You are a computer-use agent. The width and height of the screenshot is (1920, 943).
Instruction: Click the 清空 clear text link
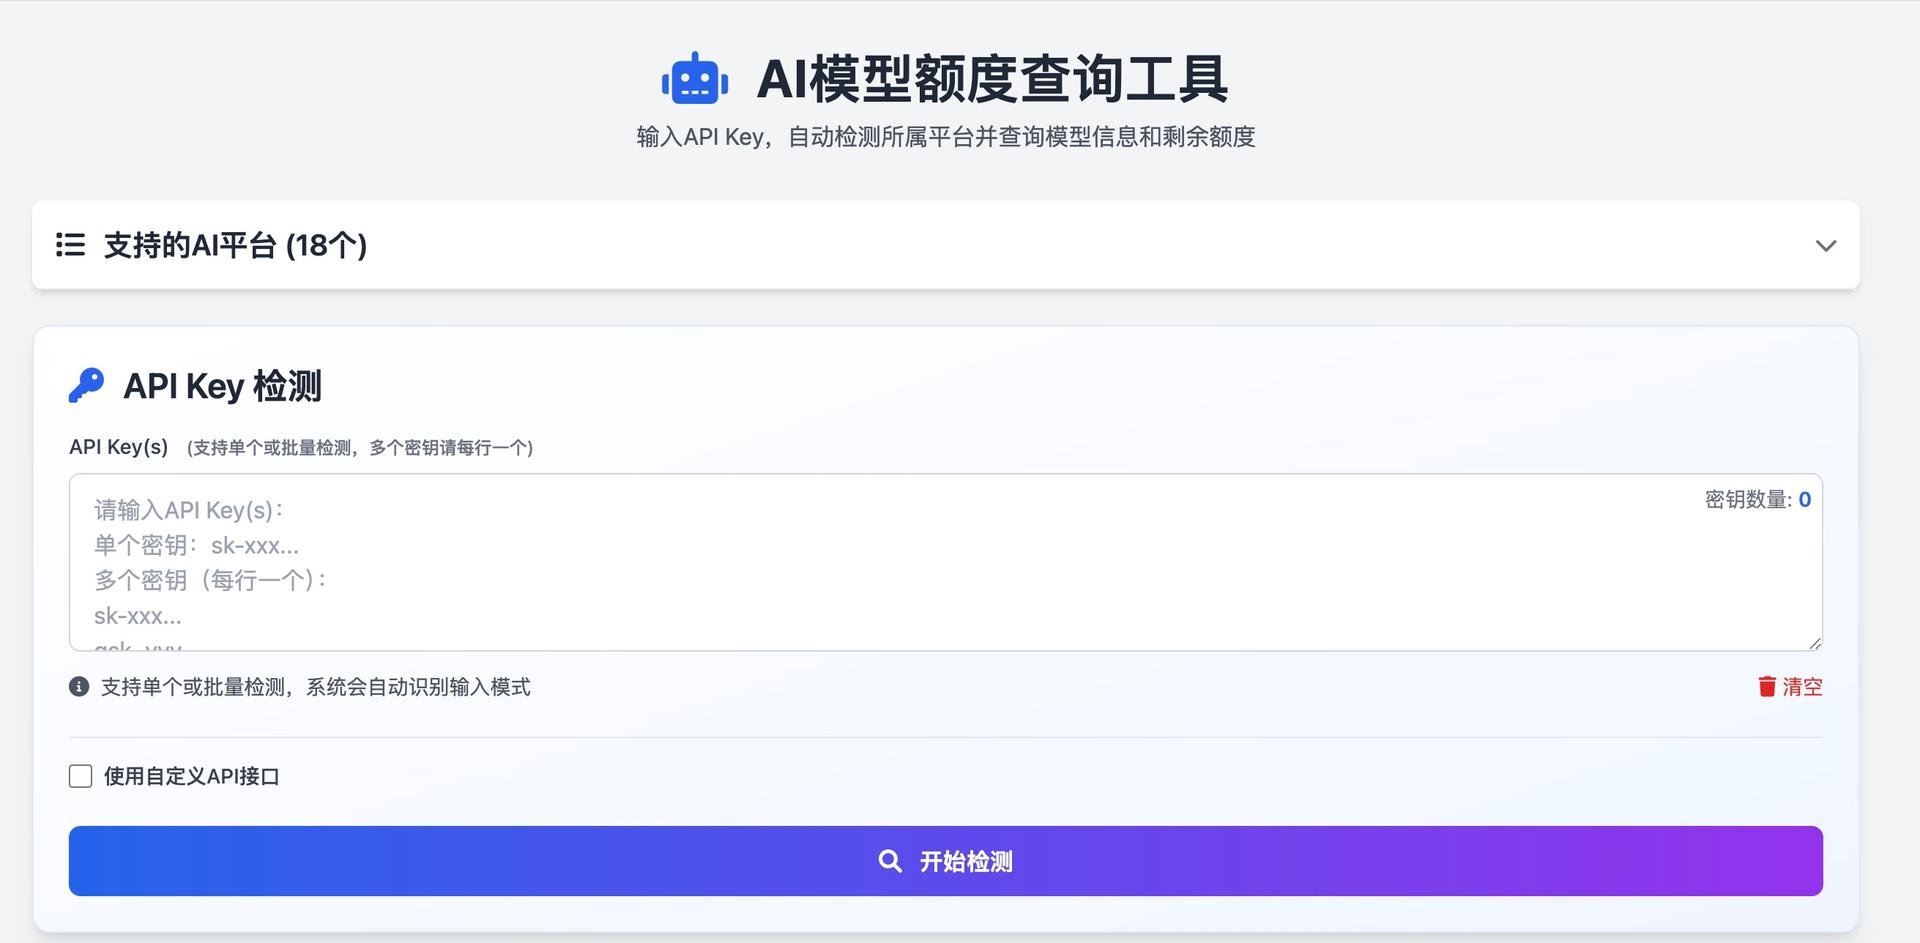pyautogui.click(x=1802, y=687)
